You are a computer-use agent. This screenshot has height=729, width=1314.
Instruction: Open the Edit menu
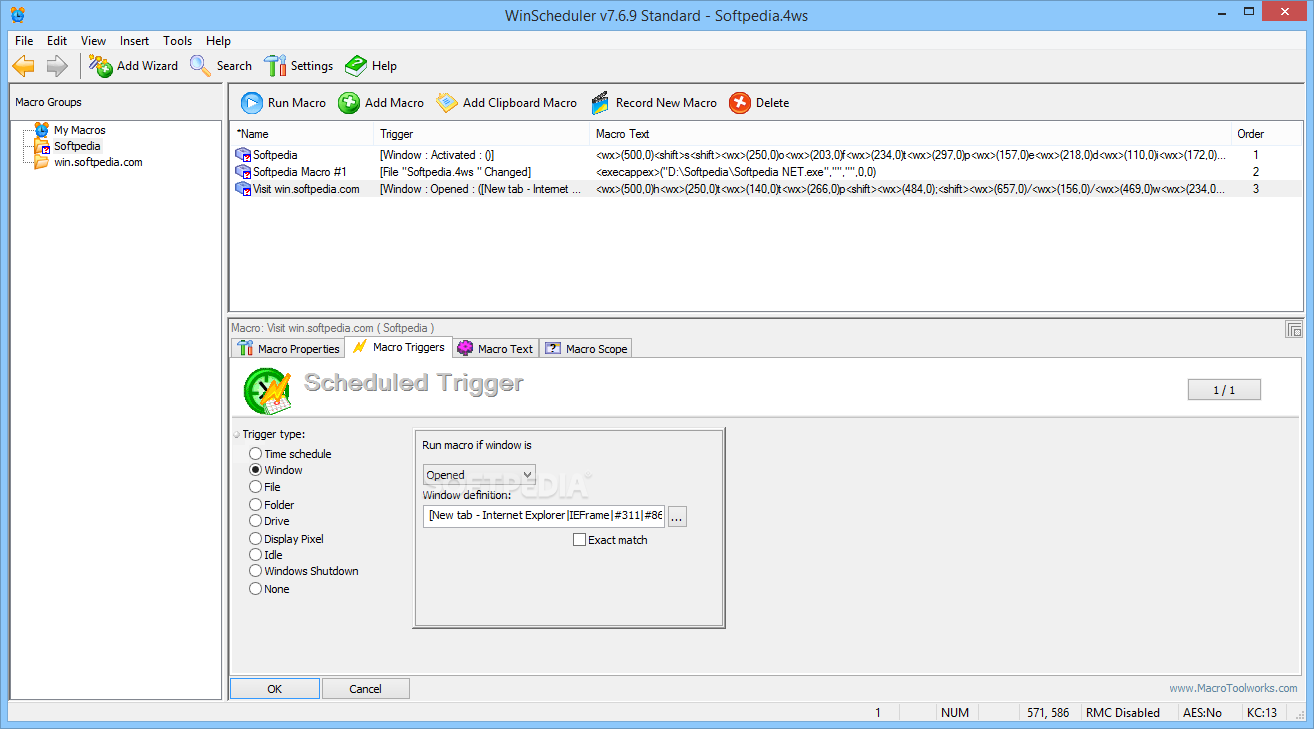pyautogui.click(x=57, y=41)
